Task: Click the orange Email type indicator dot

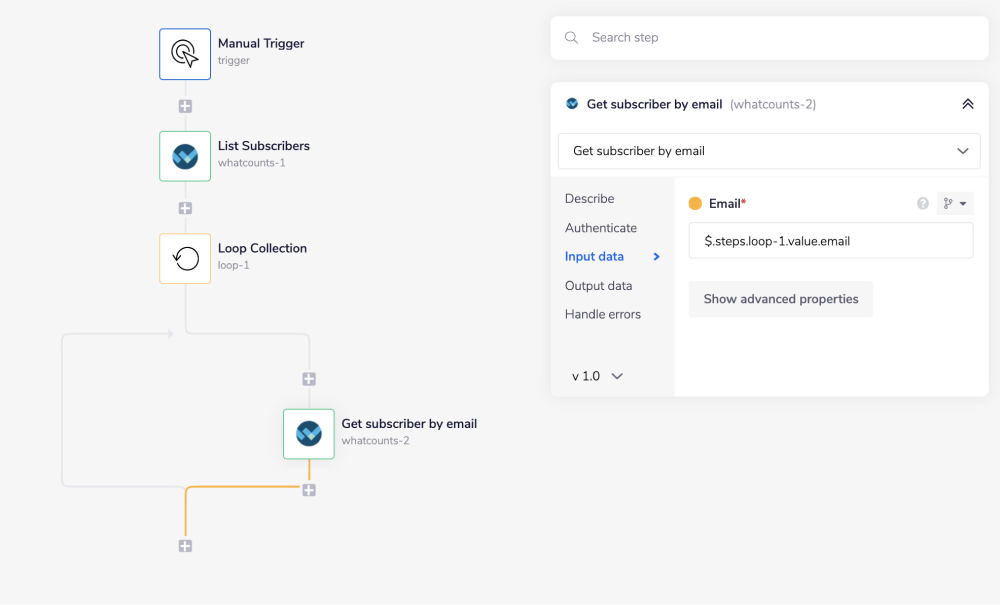Action: coord(696,204)
